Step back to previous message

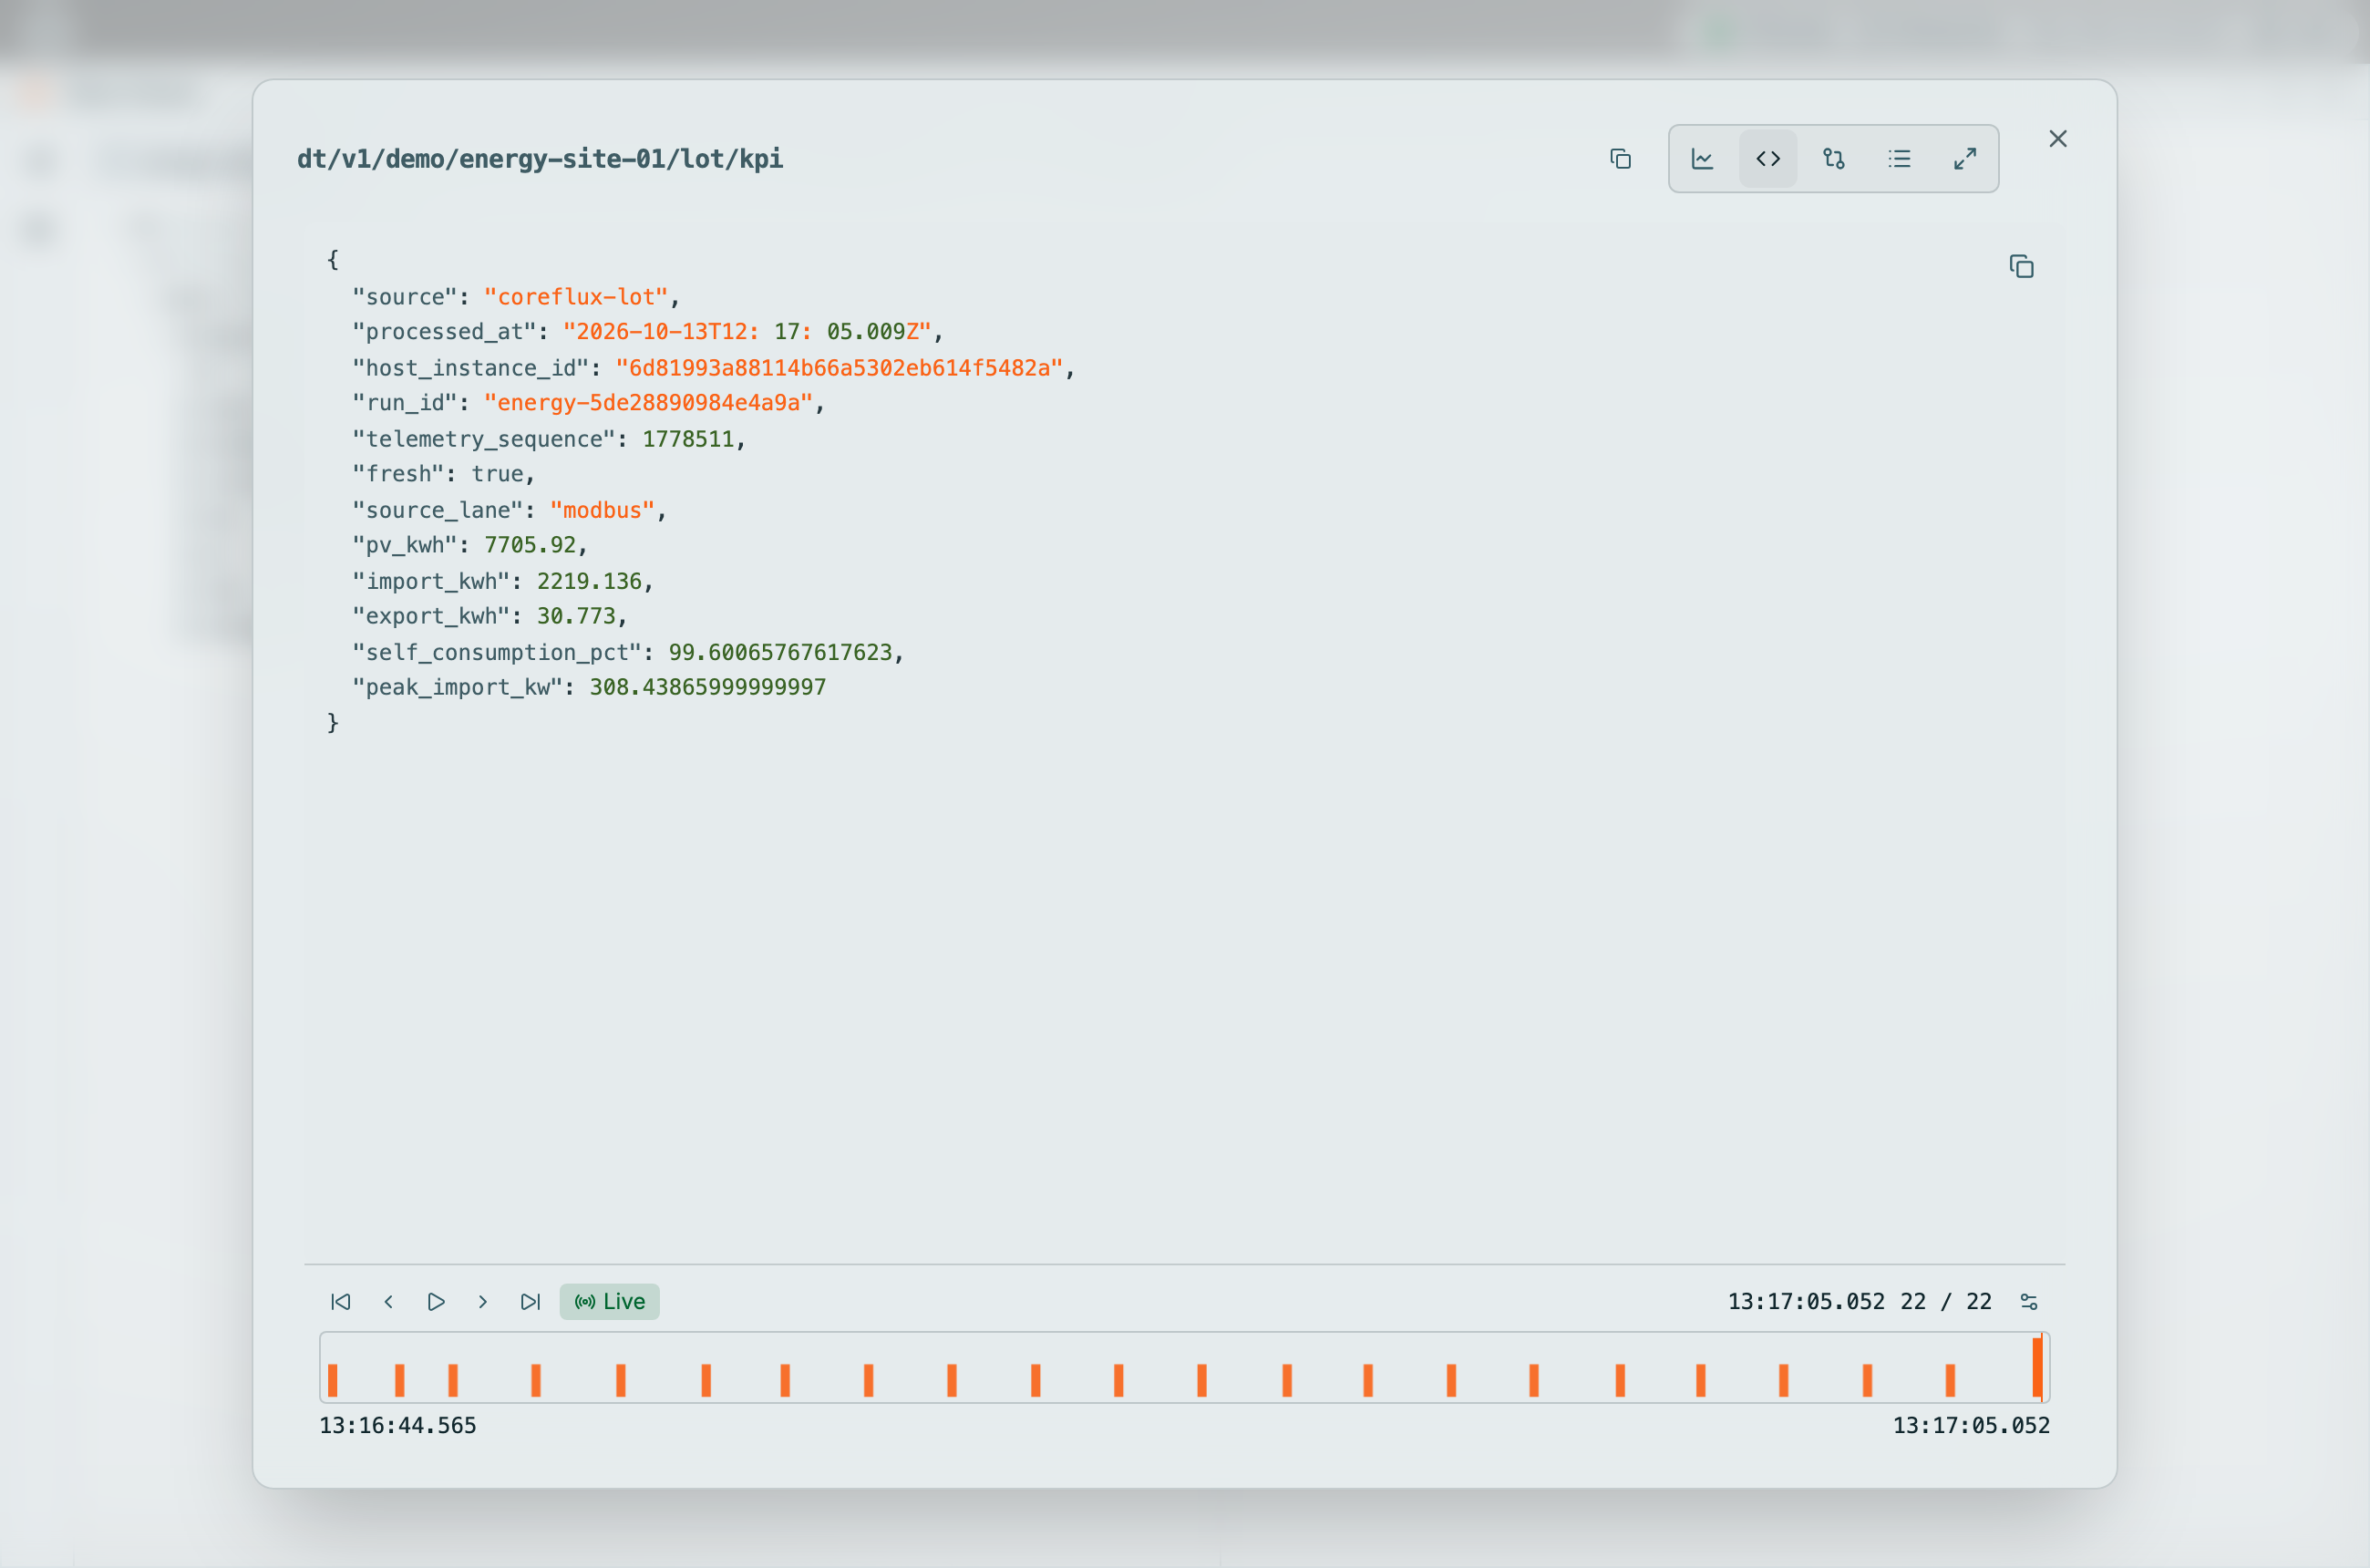click(x=389, y=1301)
